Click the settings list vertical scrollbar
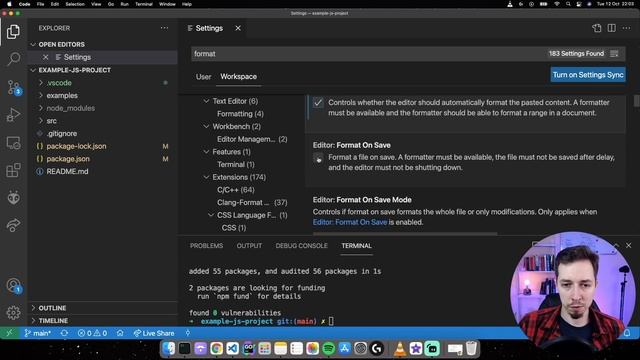640x360 pixels. tap(636, 101)
